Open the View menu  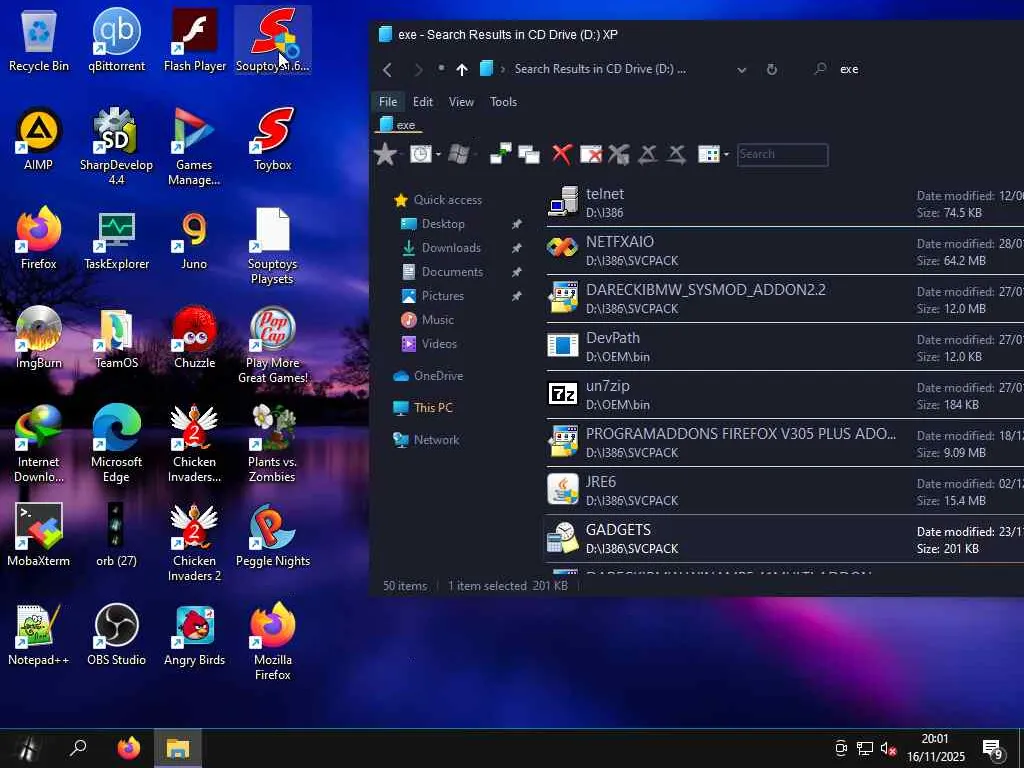tap(461, 102)
